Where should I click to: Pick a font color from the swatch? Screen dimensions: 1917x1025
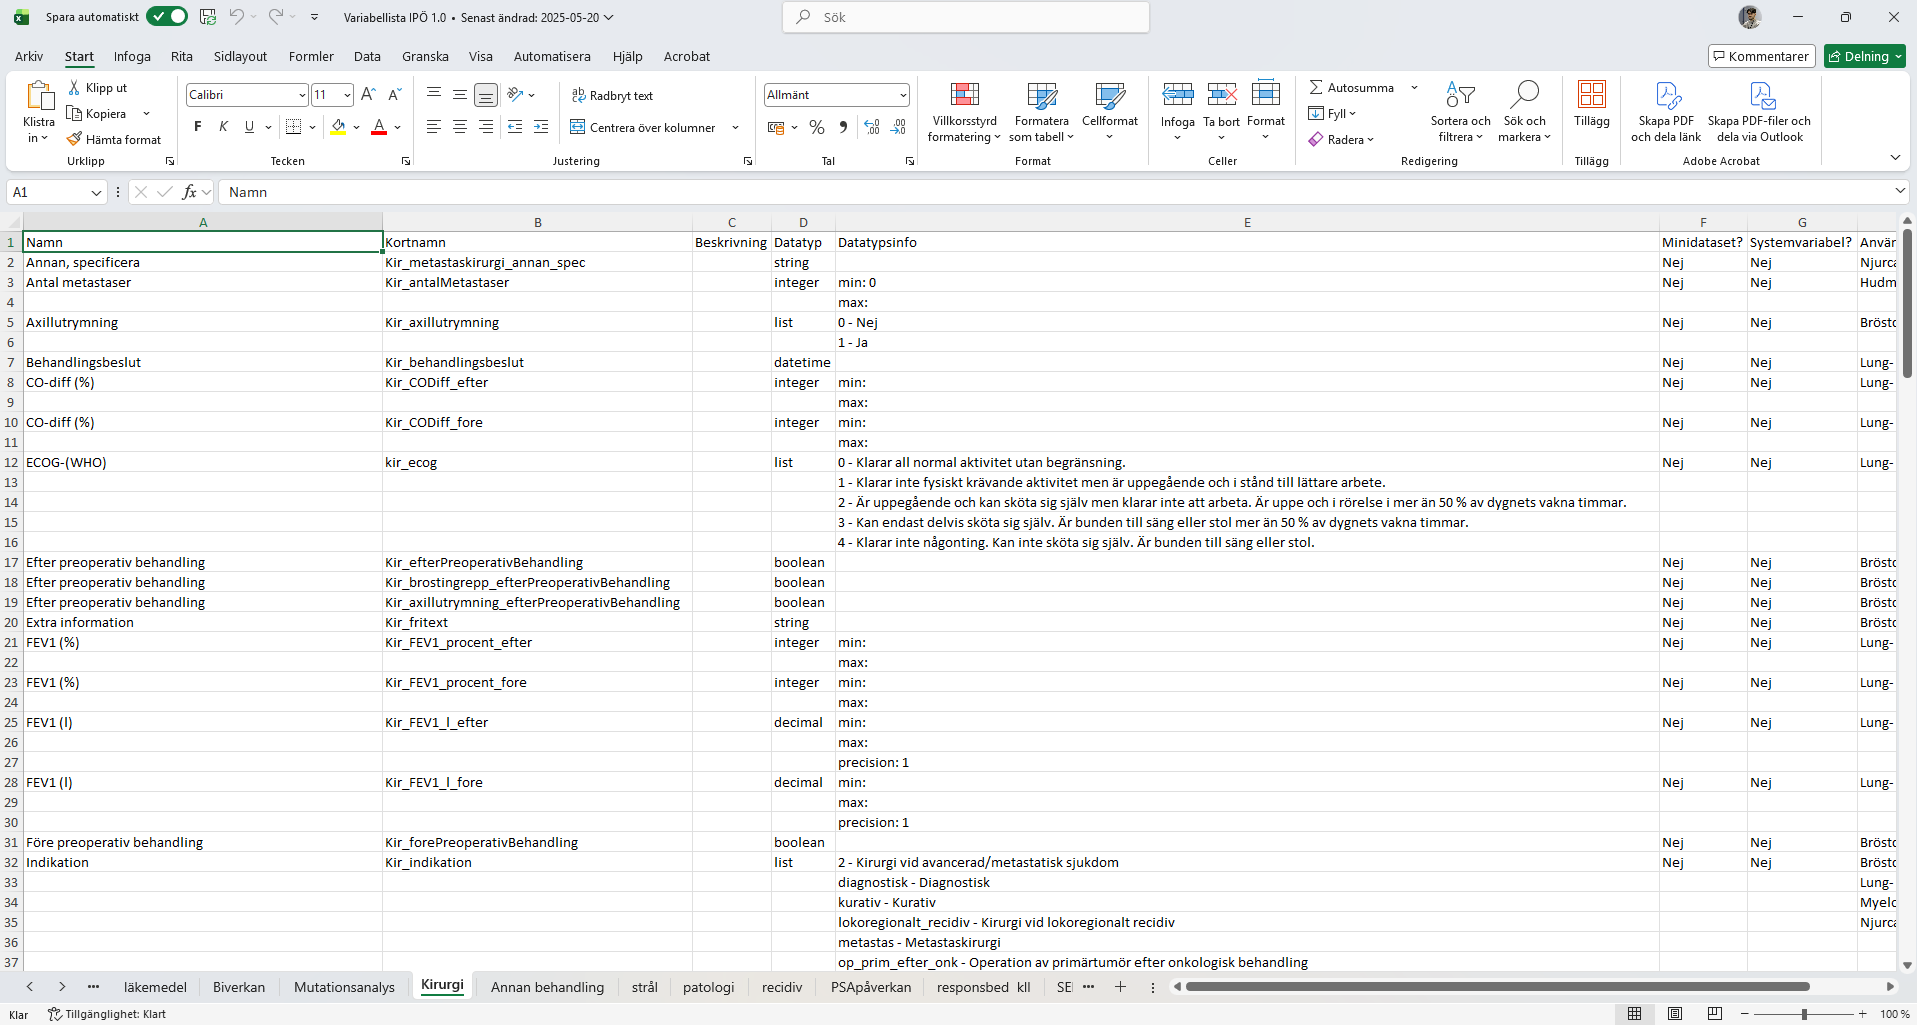pyautogui.click(x=378, y=127)
